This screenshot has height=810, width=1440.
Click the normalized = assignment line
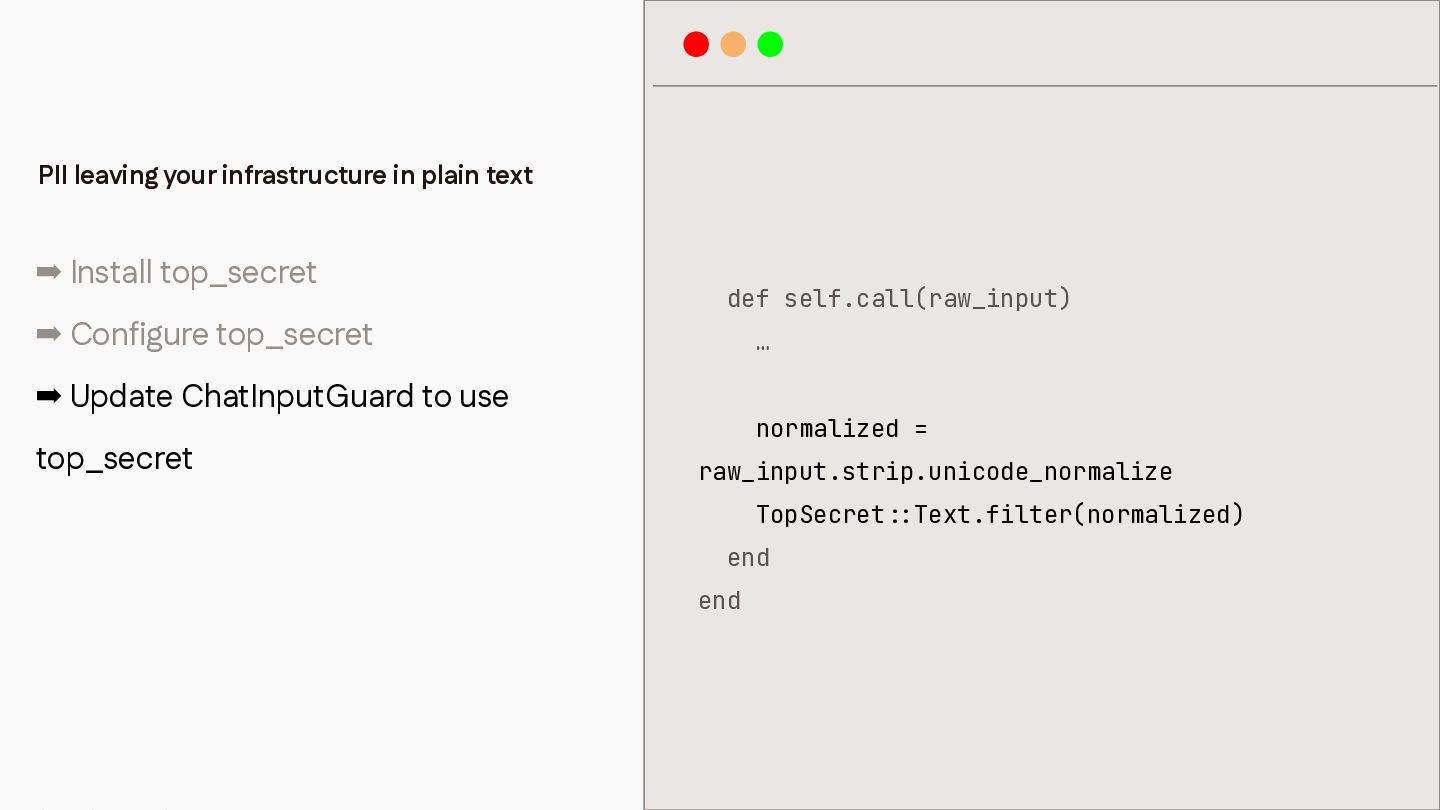842,429
